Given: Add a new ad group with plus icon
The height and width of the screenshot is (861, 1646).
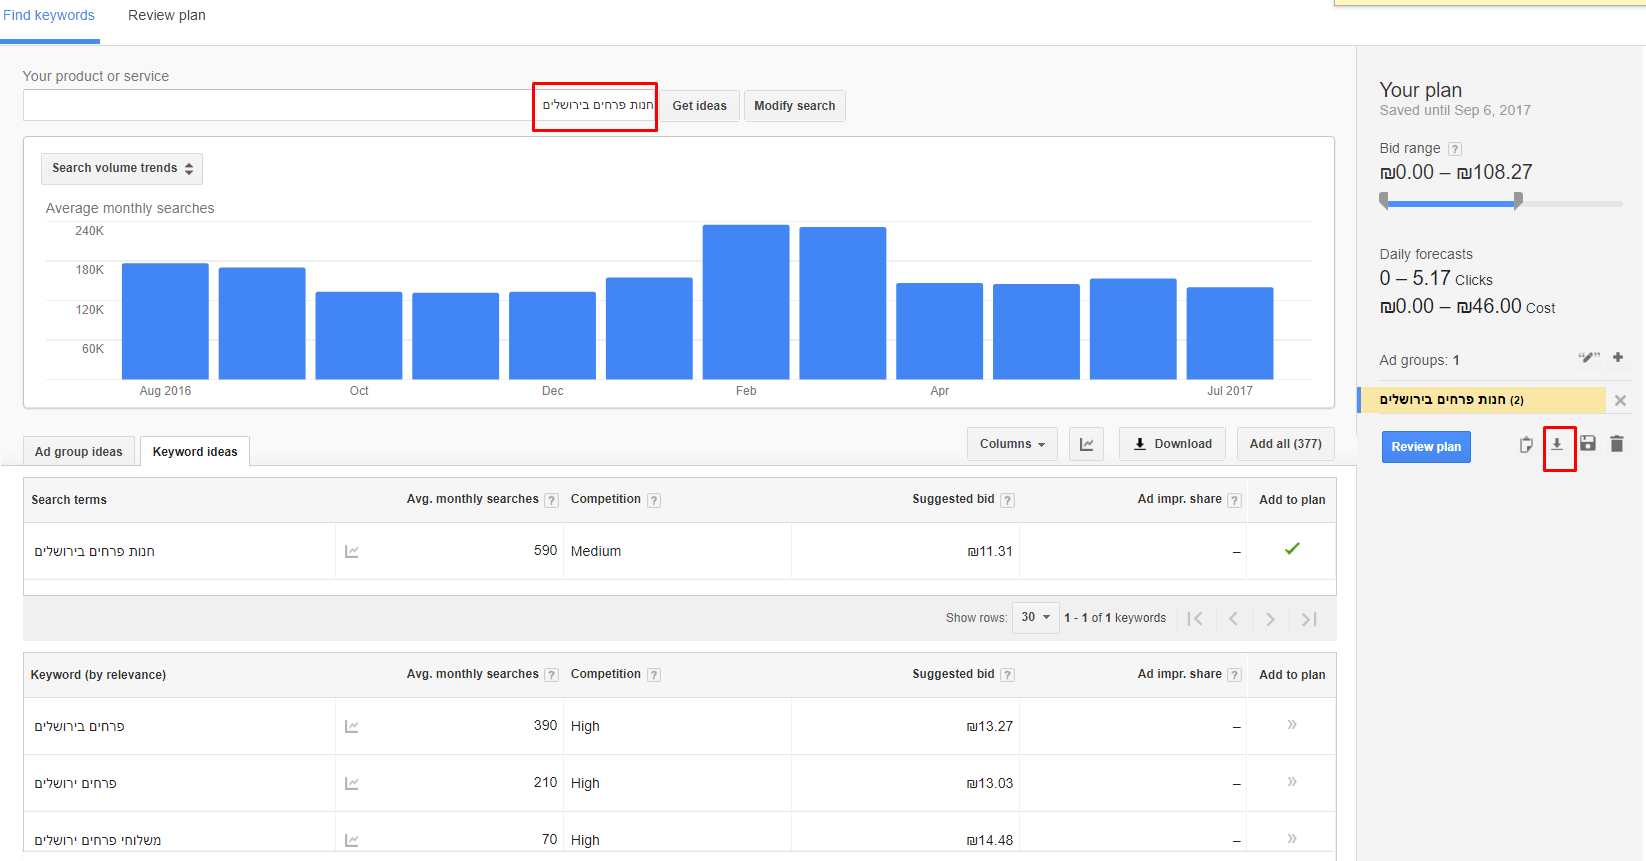Looking at the screenshot, I should [x=1618, y=357].
